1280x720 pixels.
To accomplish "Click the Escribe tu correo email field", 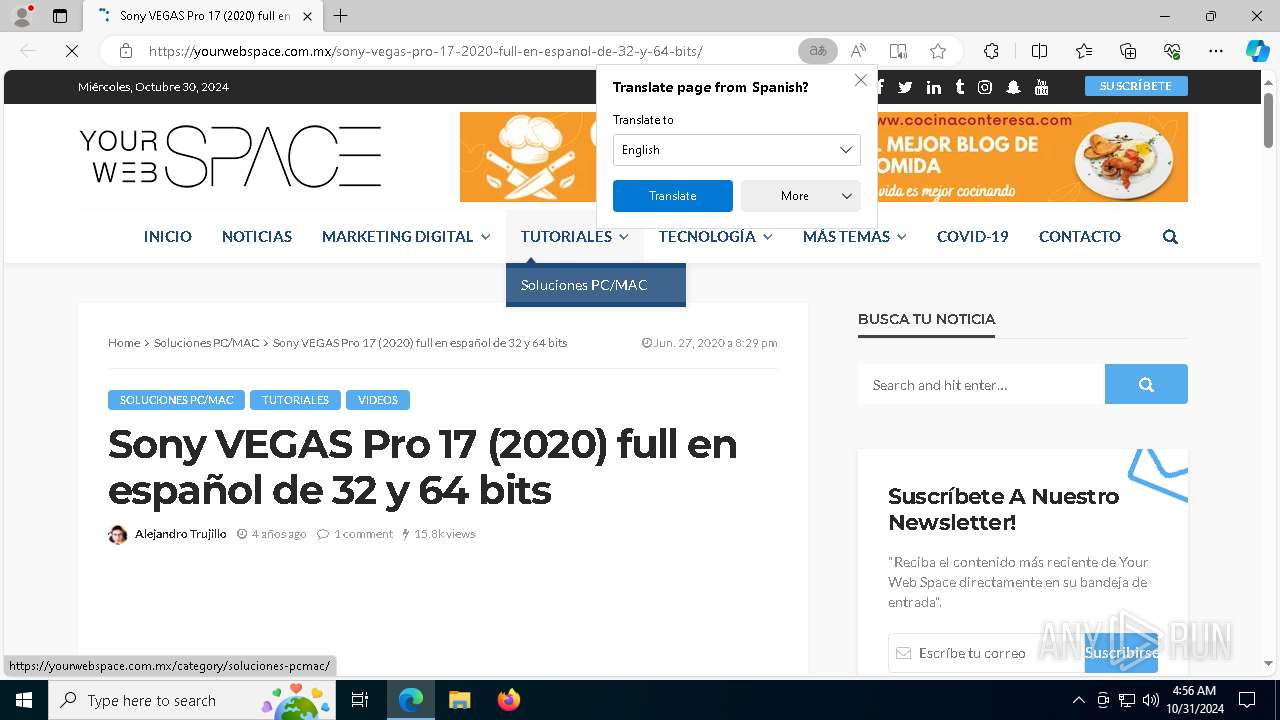I will tap(986, 653).
